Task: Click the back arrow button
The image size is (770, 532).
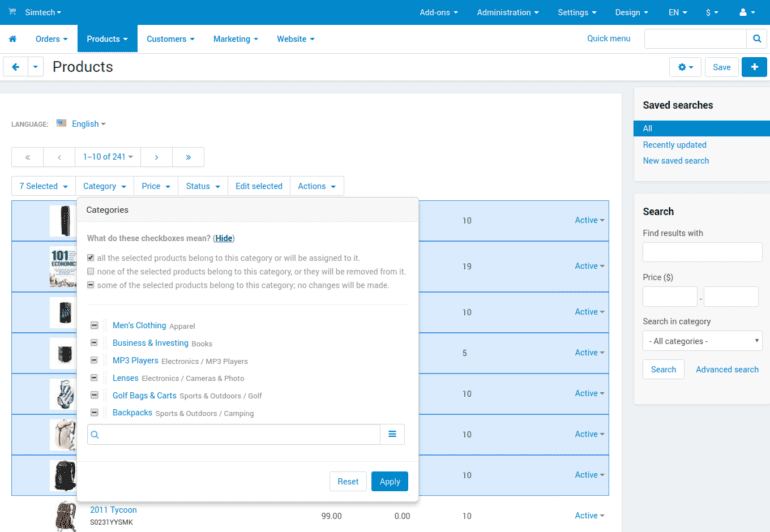Action: pyautogui.click(x=14, y=67)
